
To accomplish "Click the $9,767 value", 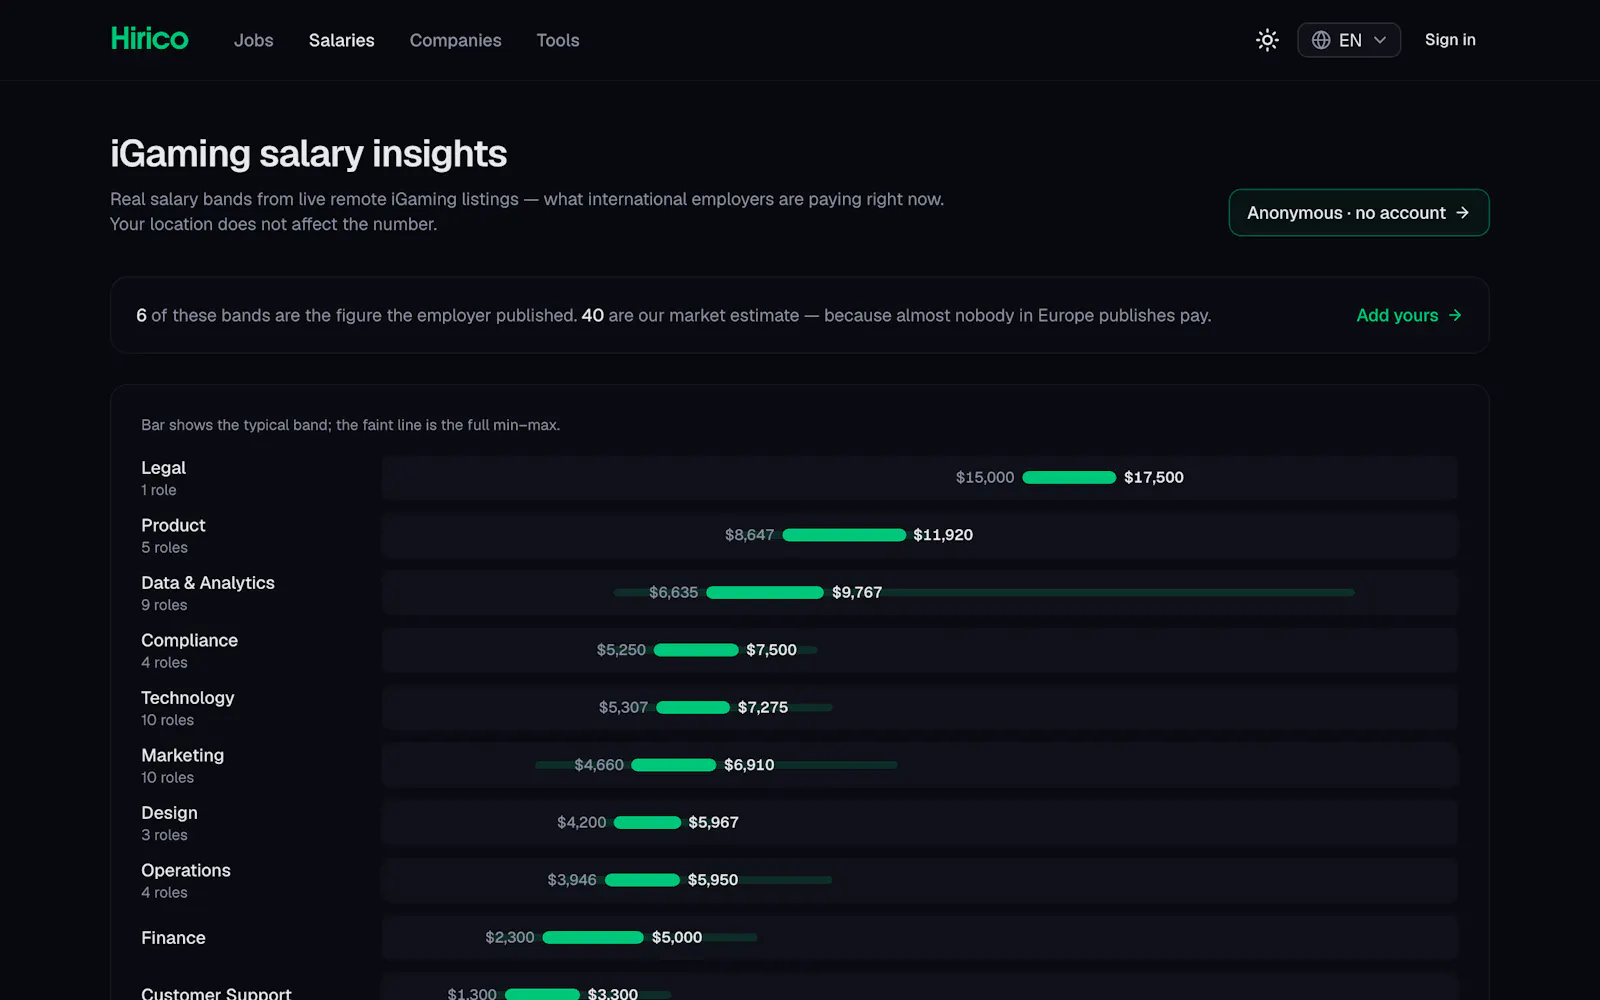I will tap(857, 593).
